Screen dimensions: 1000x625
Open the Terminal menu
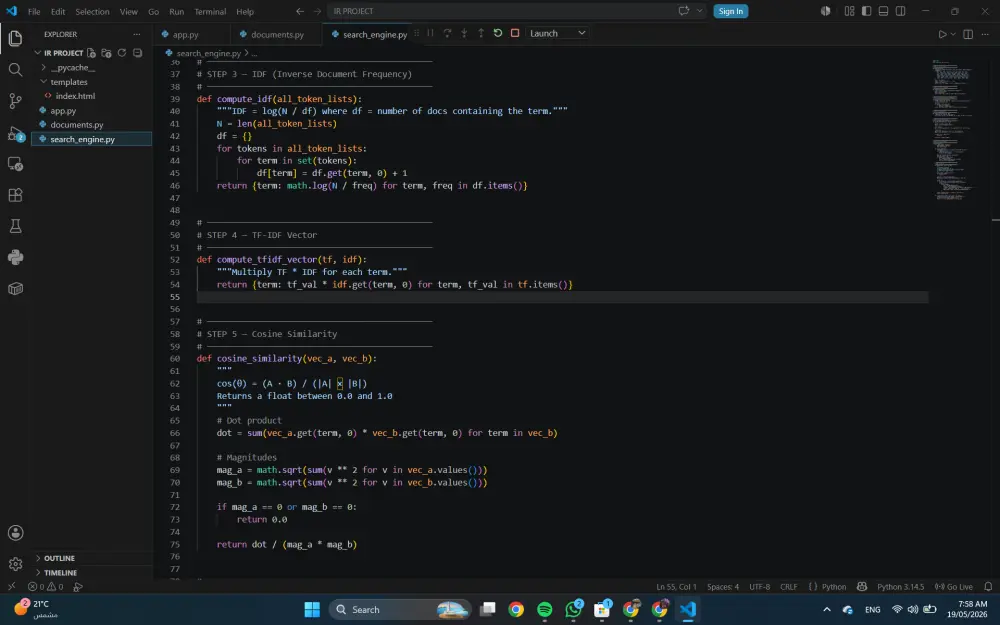(210, 11)
